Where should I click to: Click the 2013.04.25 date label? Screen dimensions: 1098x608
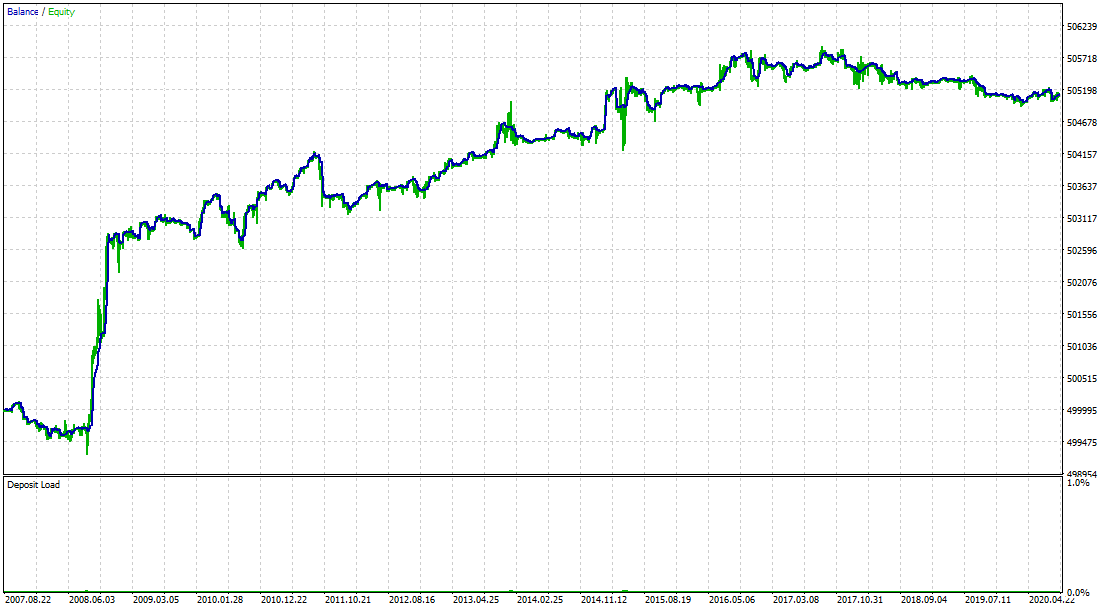(476, 600)
